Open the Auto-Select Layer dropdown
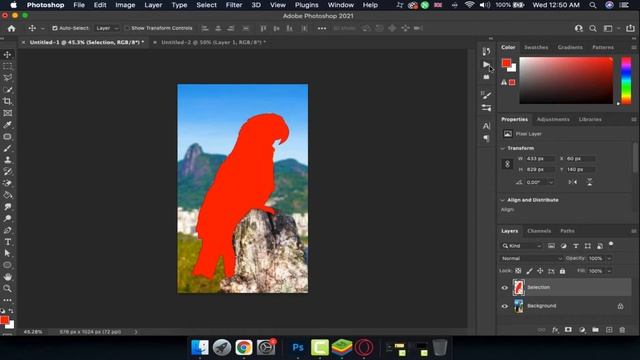Screen dimensions: 640x360 (107, 28)
